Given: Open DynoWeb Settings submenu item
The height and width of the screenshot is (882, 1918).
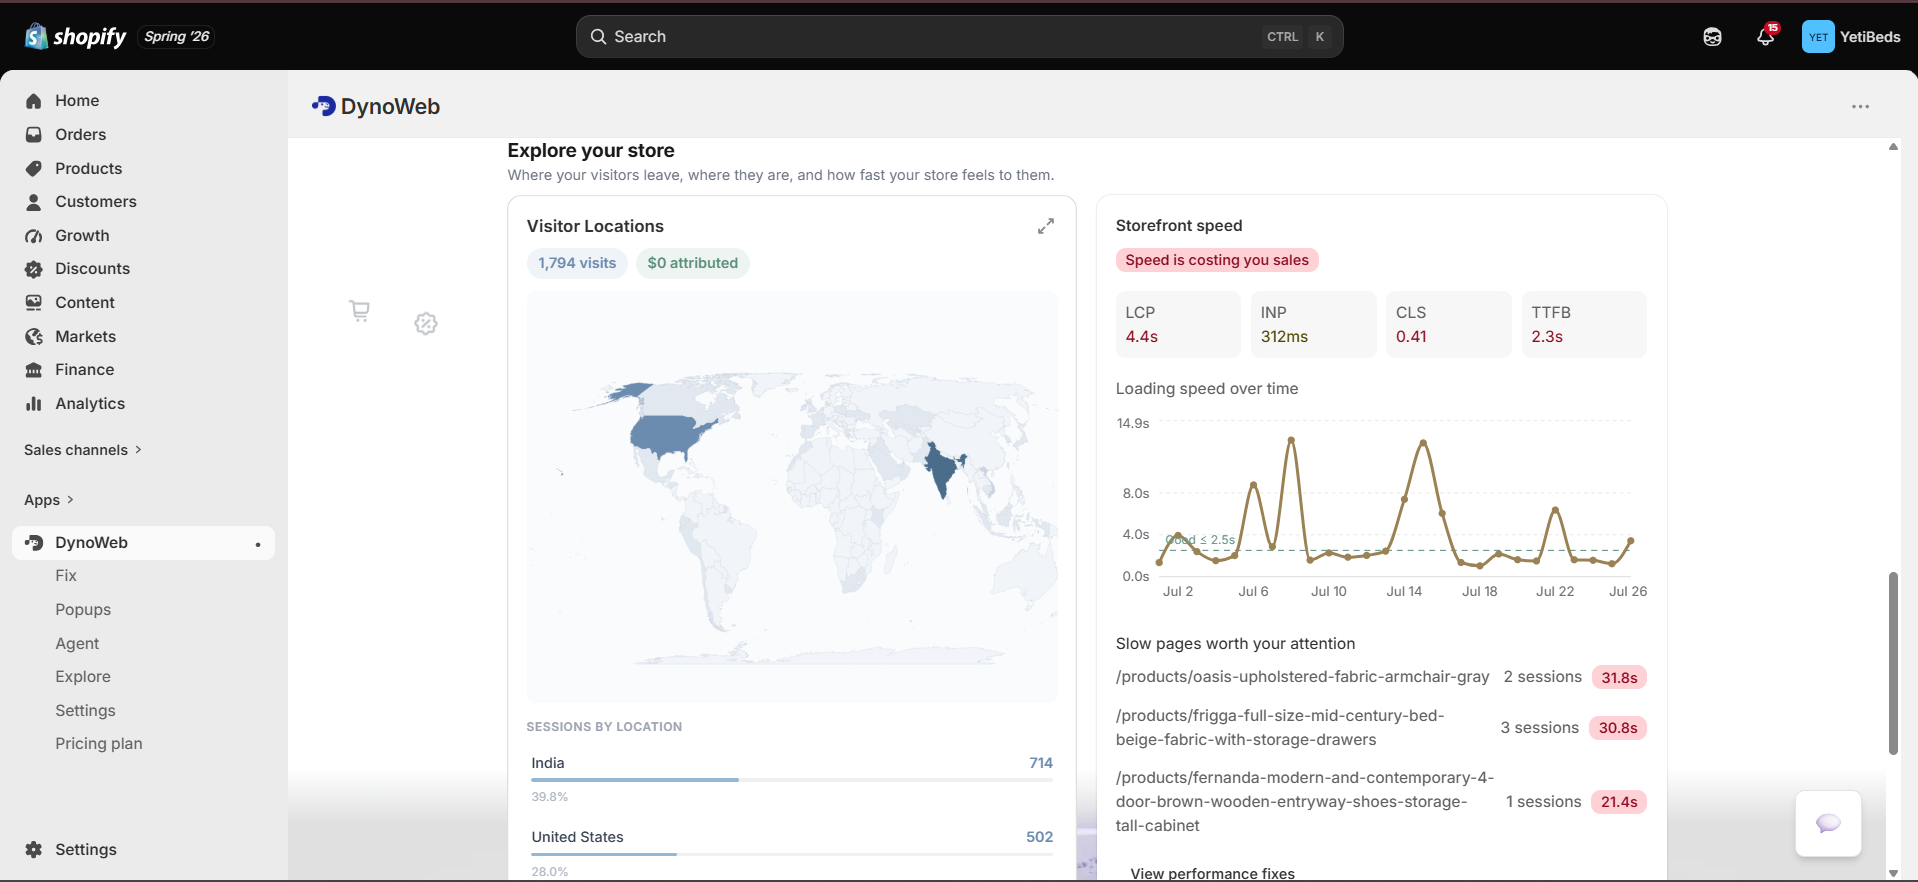Looking at the screenshot, I should 85,711.
